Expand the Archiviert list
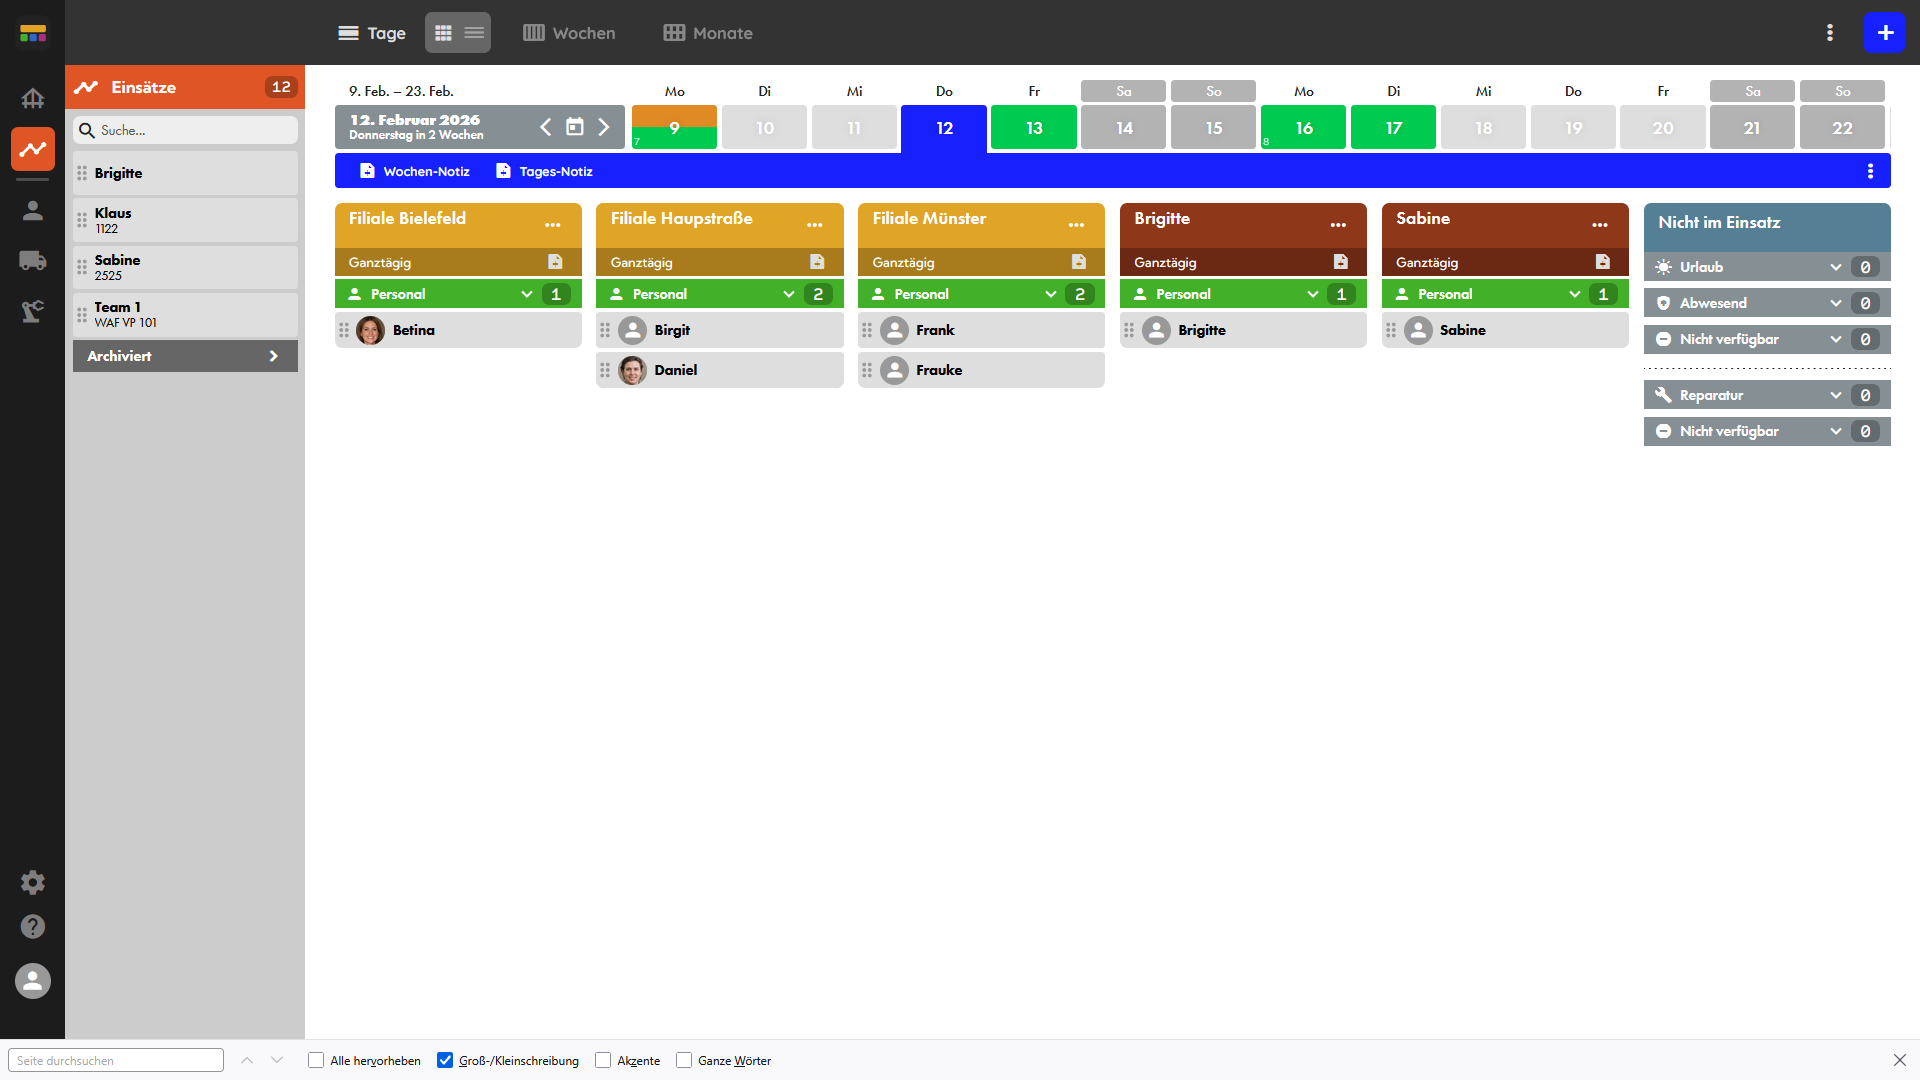Screen dimensions: 1920x1080 tap(185, 356)
